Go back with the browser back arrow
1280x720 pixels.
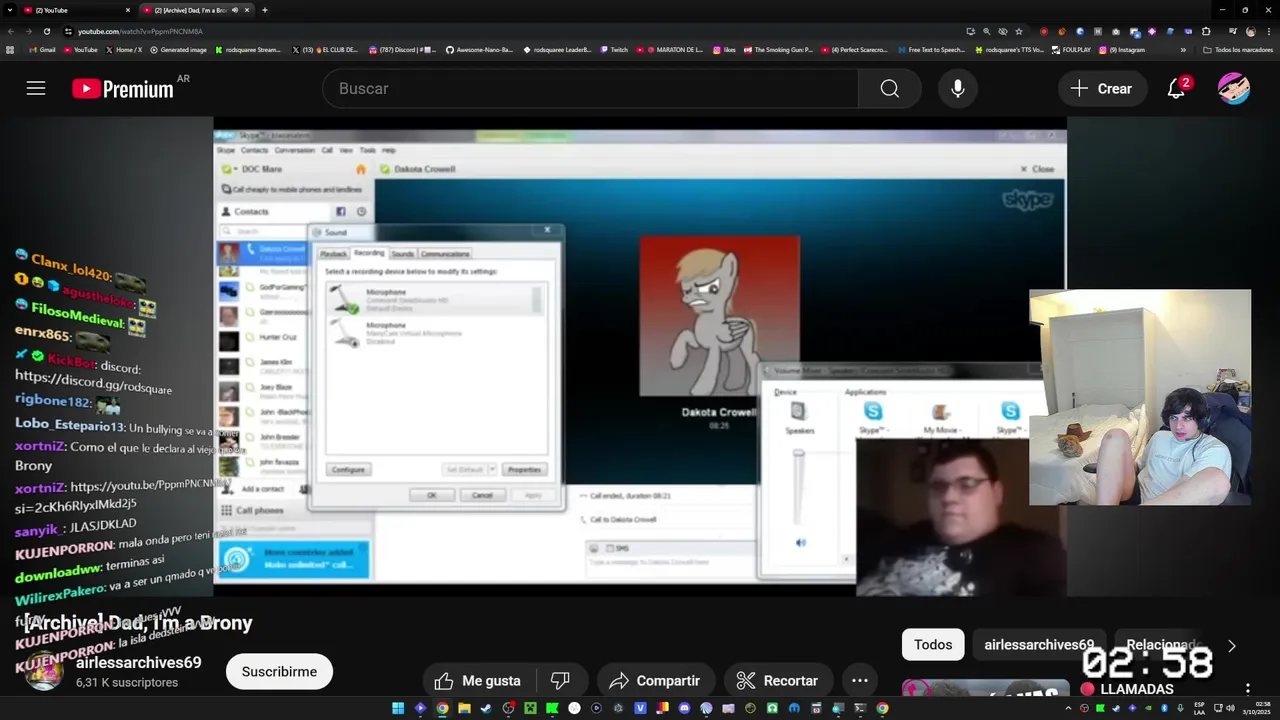coord(11,31)
